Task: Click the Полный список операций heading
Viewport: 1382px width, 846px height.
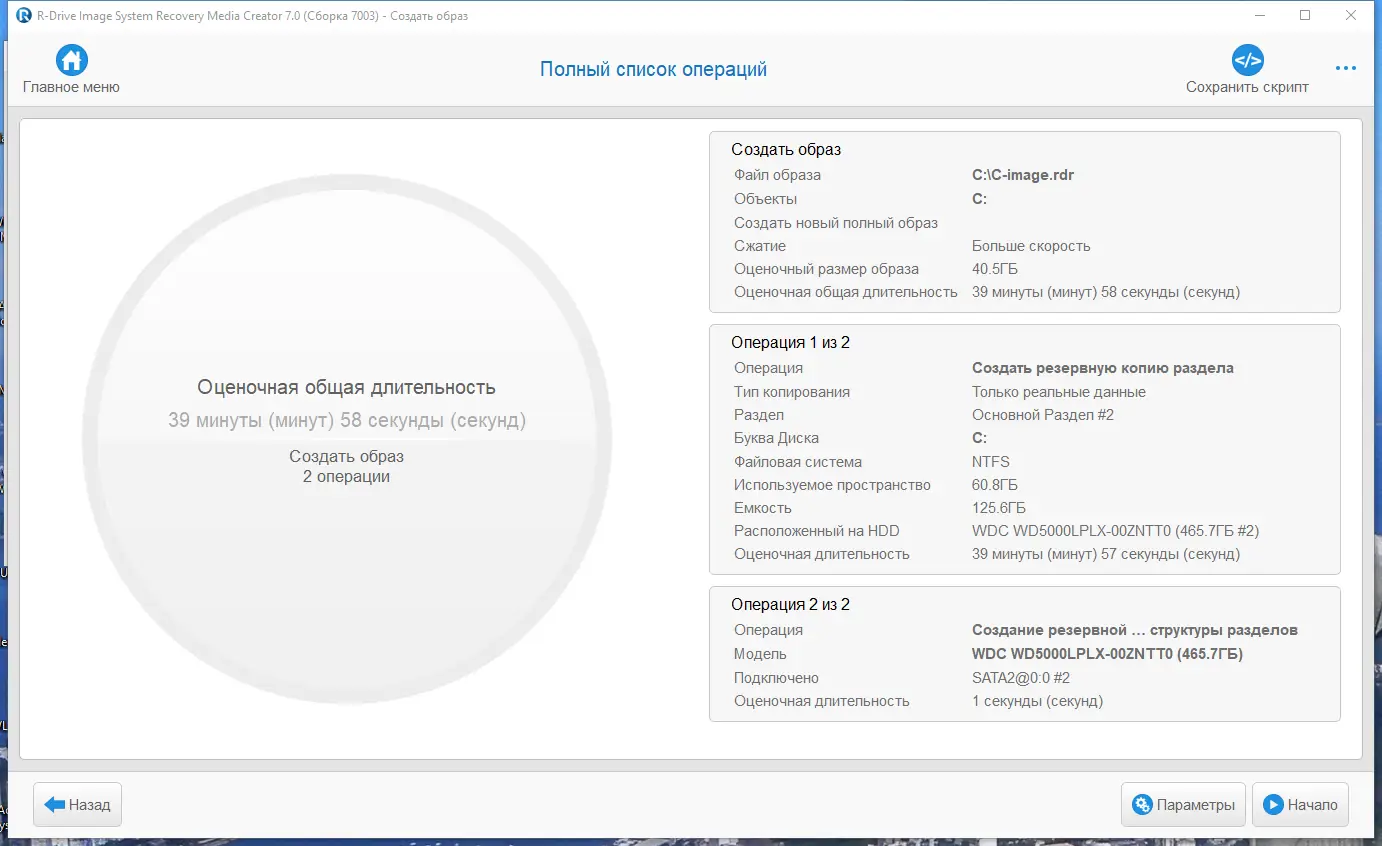Action: point(653,68)
